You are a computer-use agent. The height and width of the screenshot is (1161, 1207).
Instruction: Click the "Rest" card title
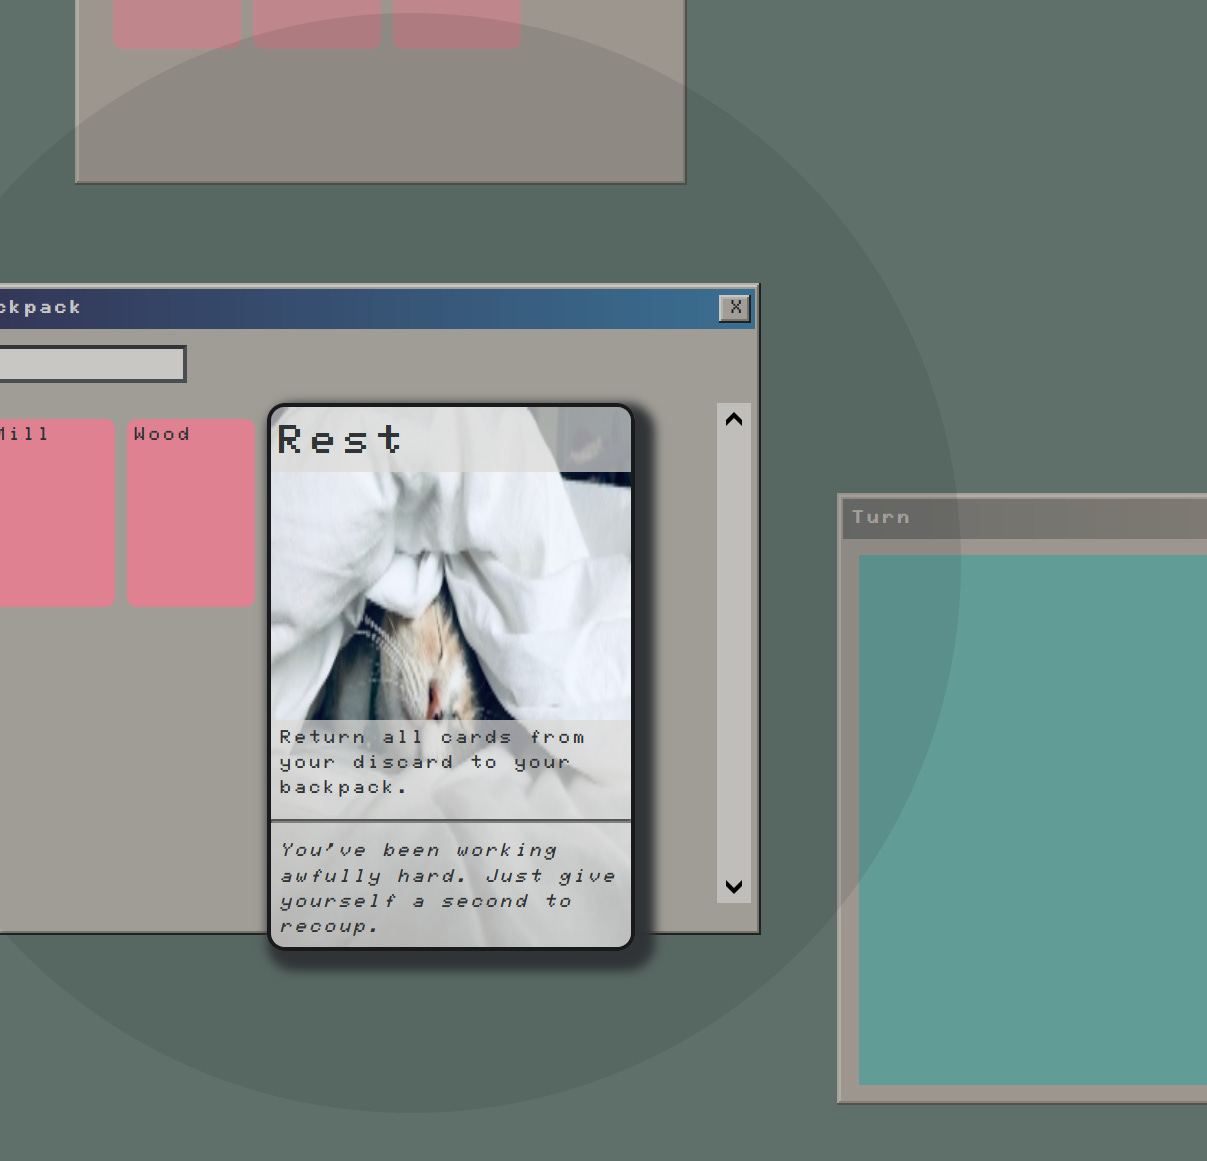[340, 440]
